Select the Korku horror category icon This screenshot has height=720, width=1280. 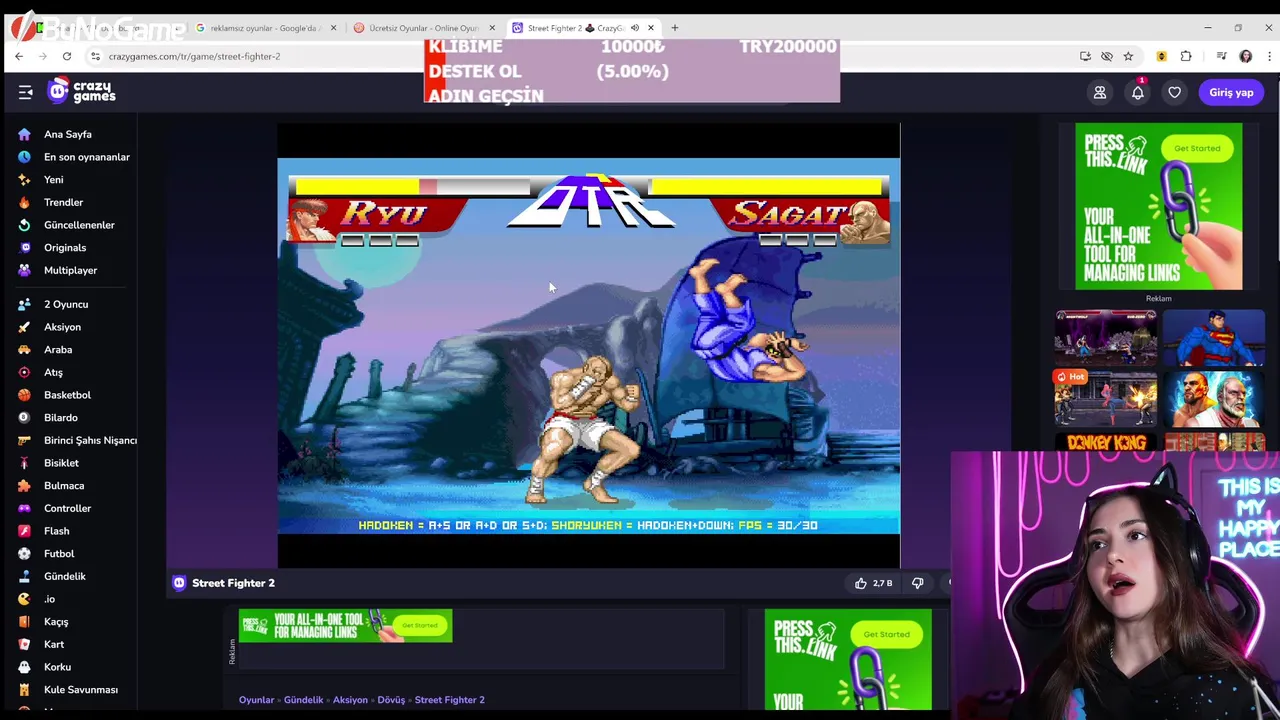pos(24,667)
